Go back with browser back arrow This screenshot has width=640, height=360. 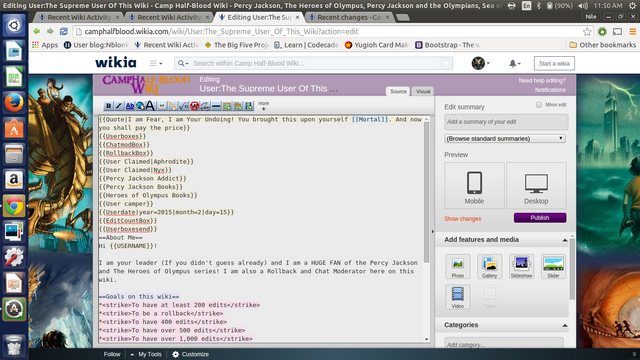pyautogui.click(x=36, y=31)
